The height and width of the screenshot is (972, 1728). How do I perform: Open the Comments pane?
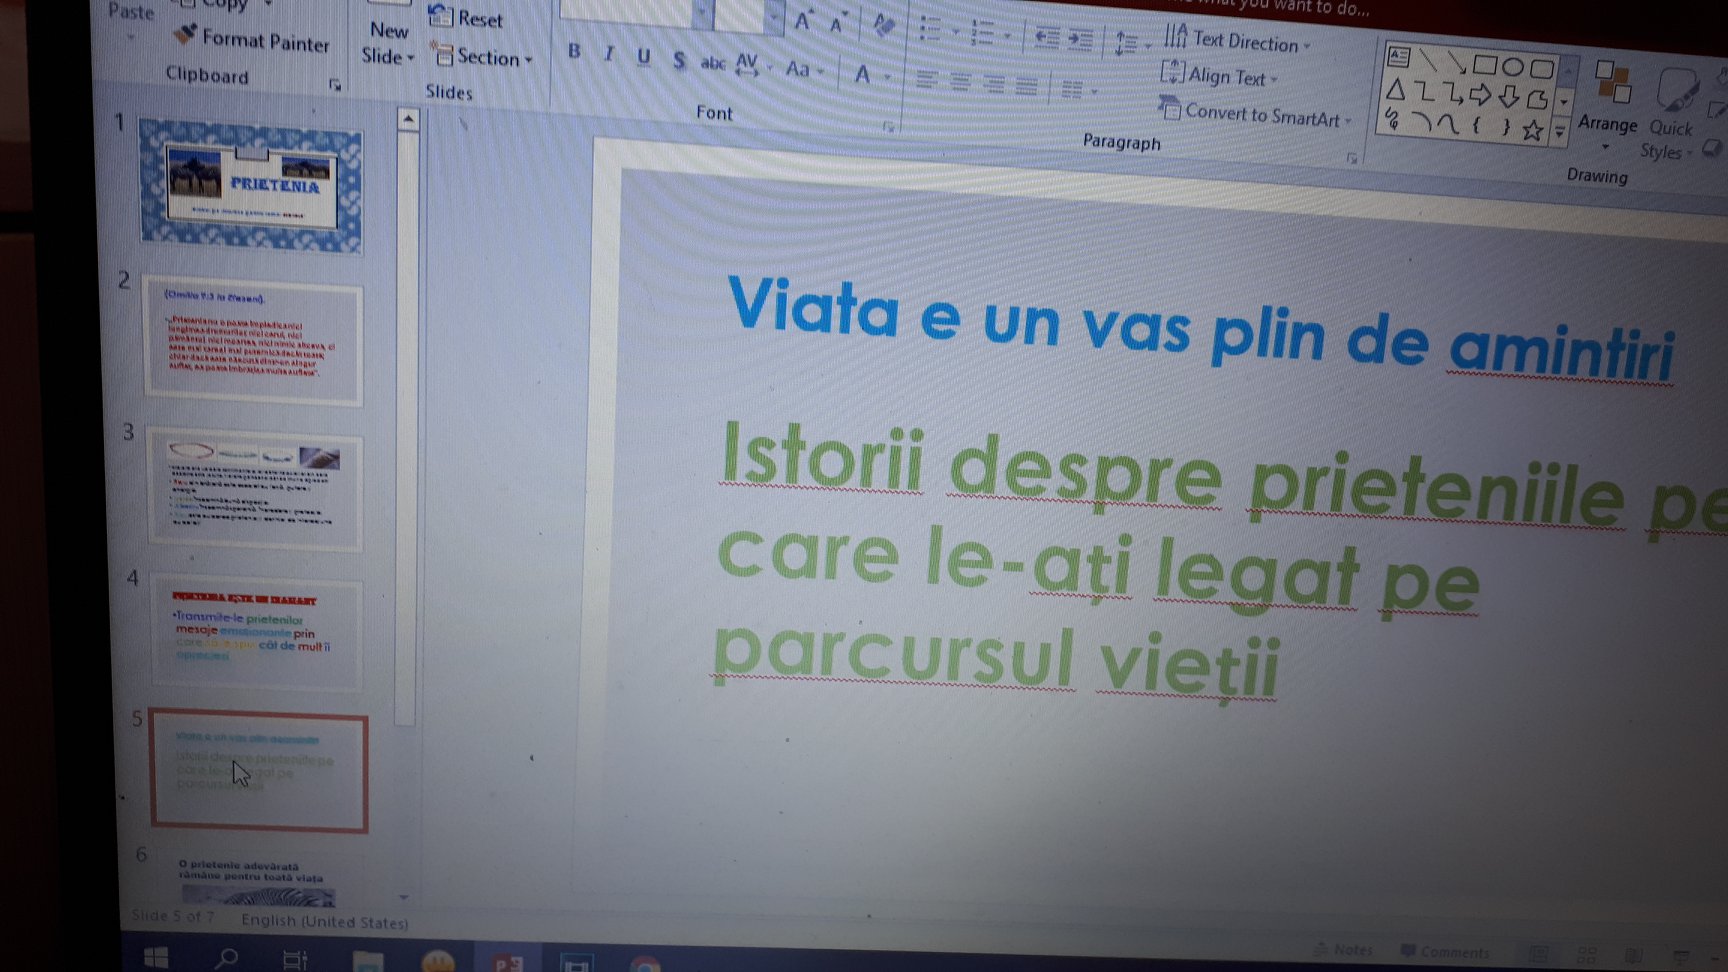pyautogui.click(x=1445, y=952)
